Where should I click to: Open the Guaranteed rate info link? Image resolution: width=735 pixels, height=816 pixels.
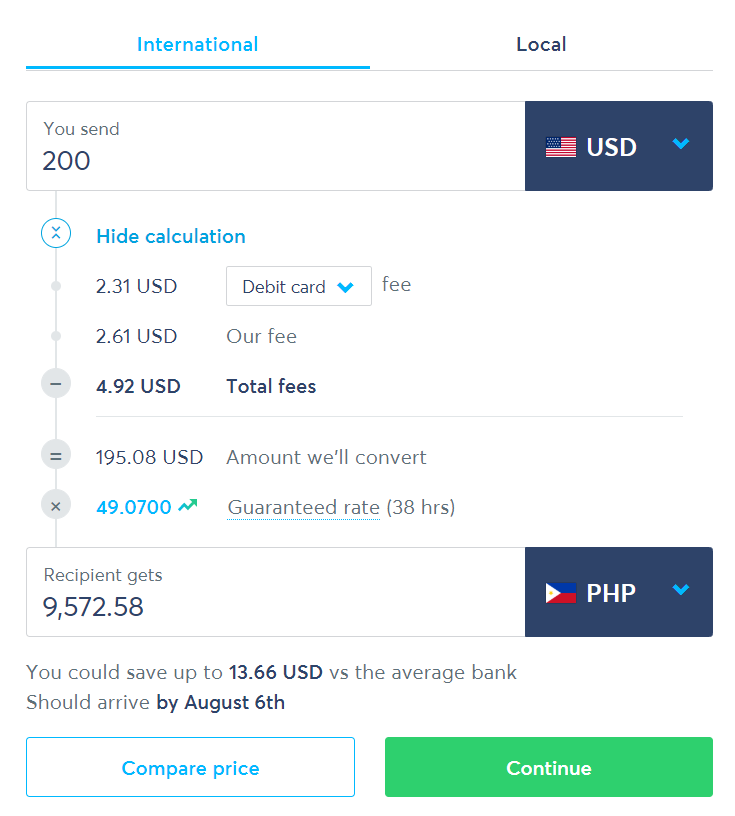303,507
